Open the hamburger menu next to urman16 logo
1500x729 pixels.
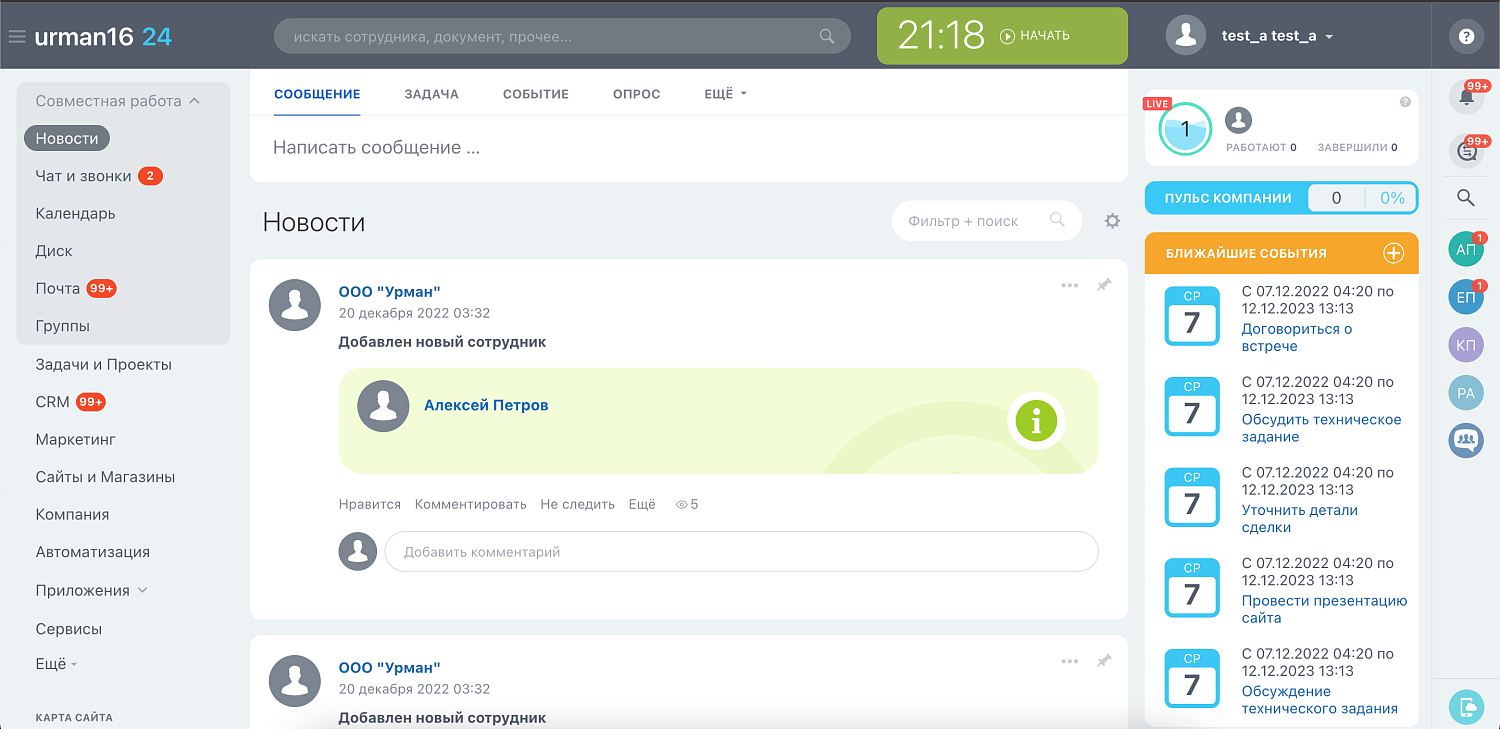[x=16, y=36]
